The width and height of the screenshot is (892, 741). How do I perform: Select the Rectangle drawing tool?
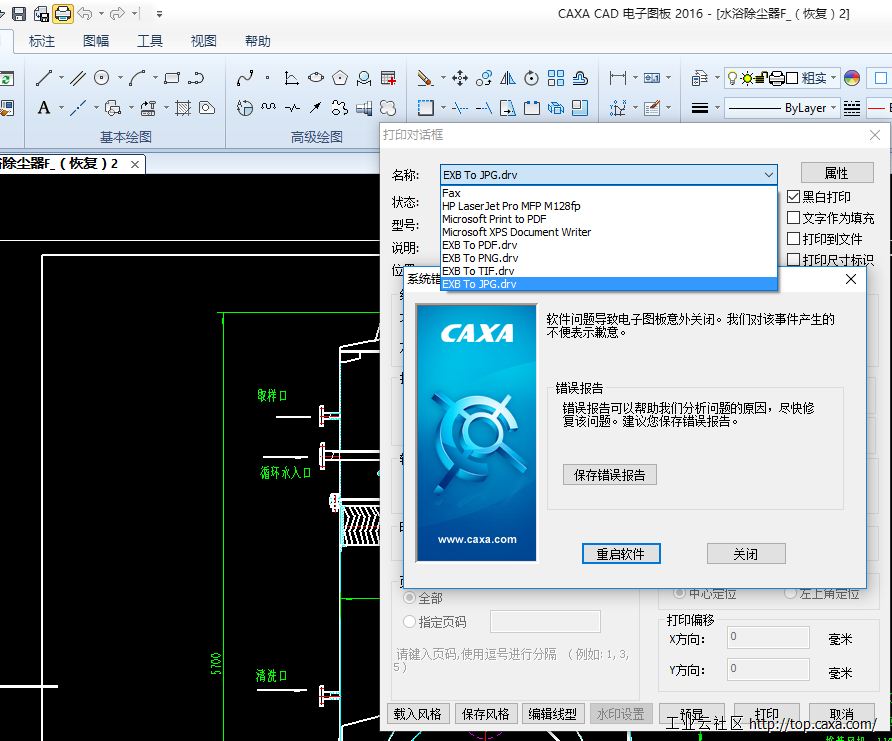point(172,78)
